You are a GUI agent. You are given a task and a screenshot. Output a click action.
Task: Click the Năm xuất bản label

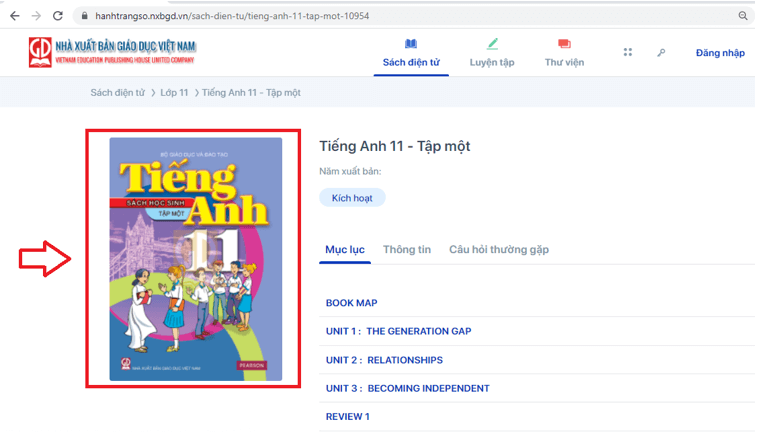click(x=350, y=171)
